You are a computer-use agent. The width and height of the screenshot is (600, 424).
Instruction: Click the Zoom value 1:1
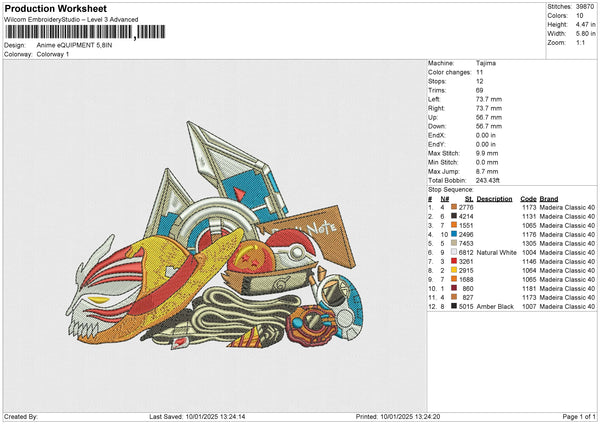(x=580, y=42)
